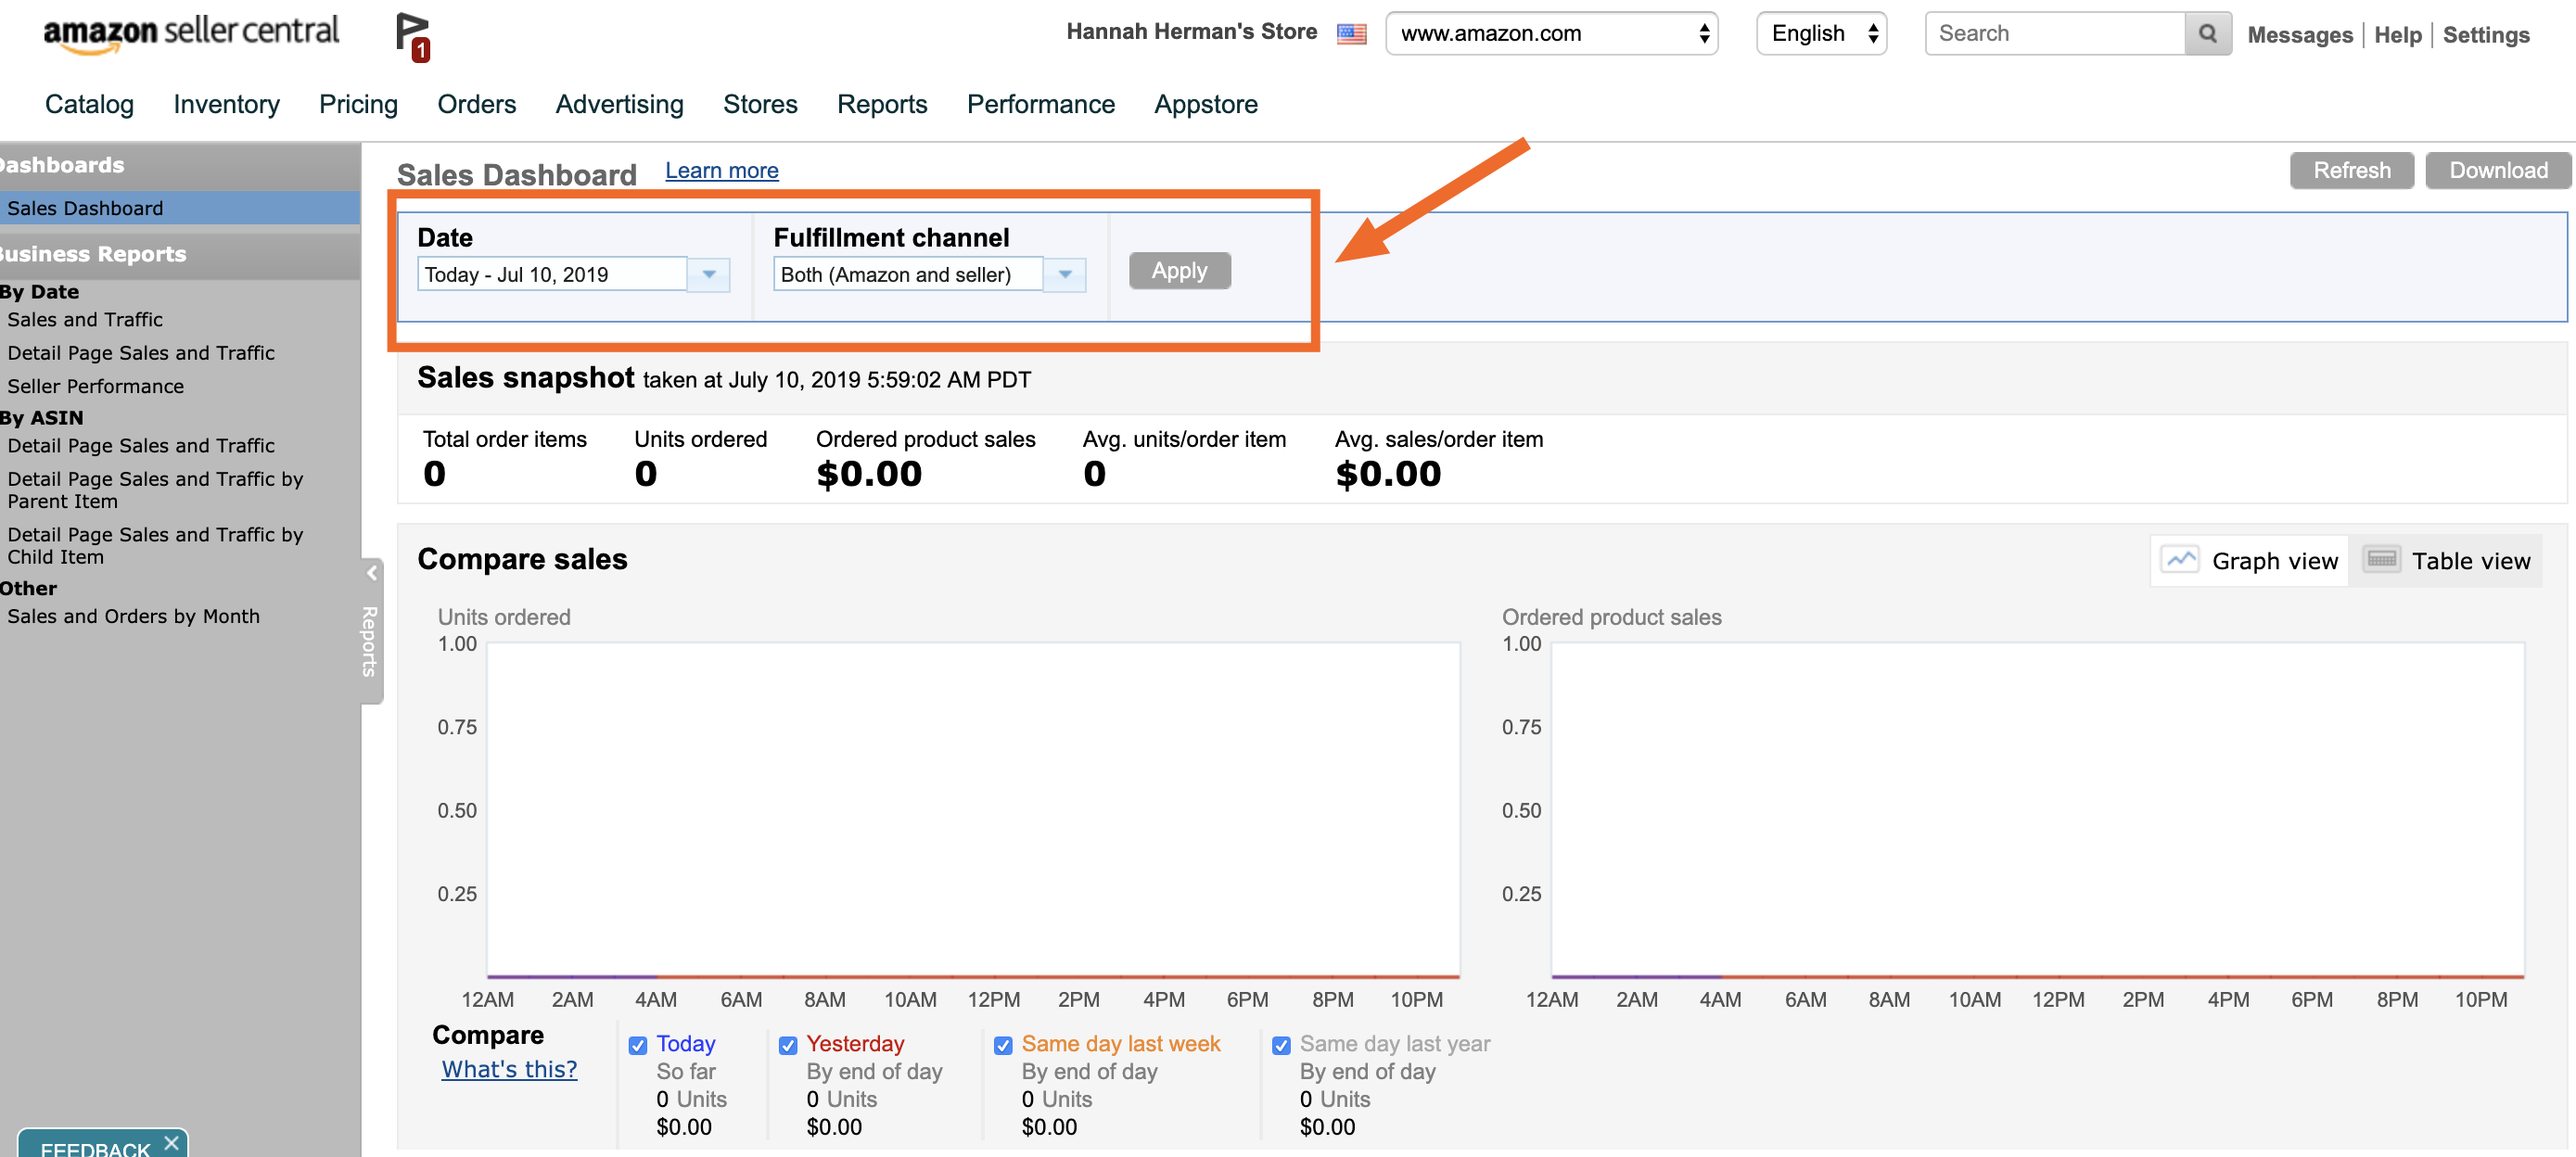Open Seller Performance report
This screenshot has height=1157, width=2576.
coord(96,386)
